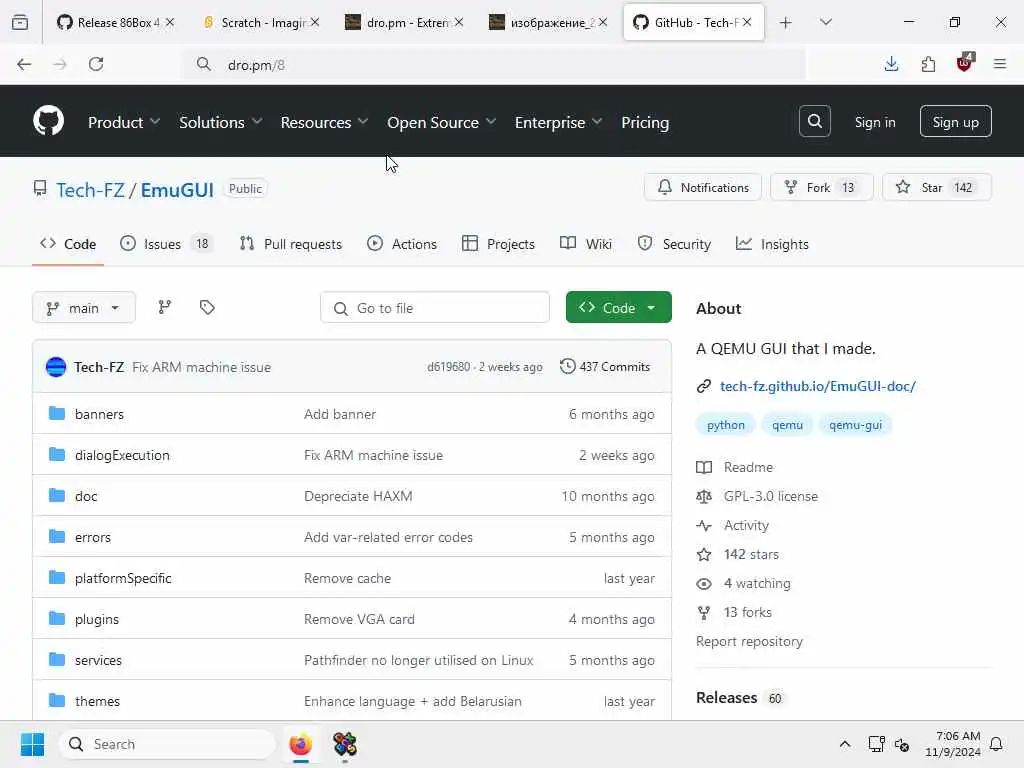Screen dimensions: 1024x768
Task: Reload the current page
Action: 96,64
